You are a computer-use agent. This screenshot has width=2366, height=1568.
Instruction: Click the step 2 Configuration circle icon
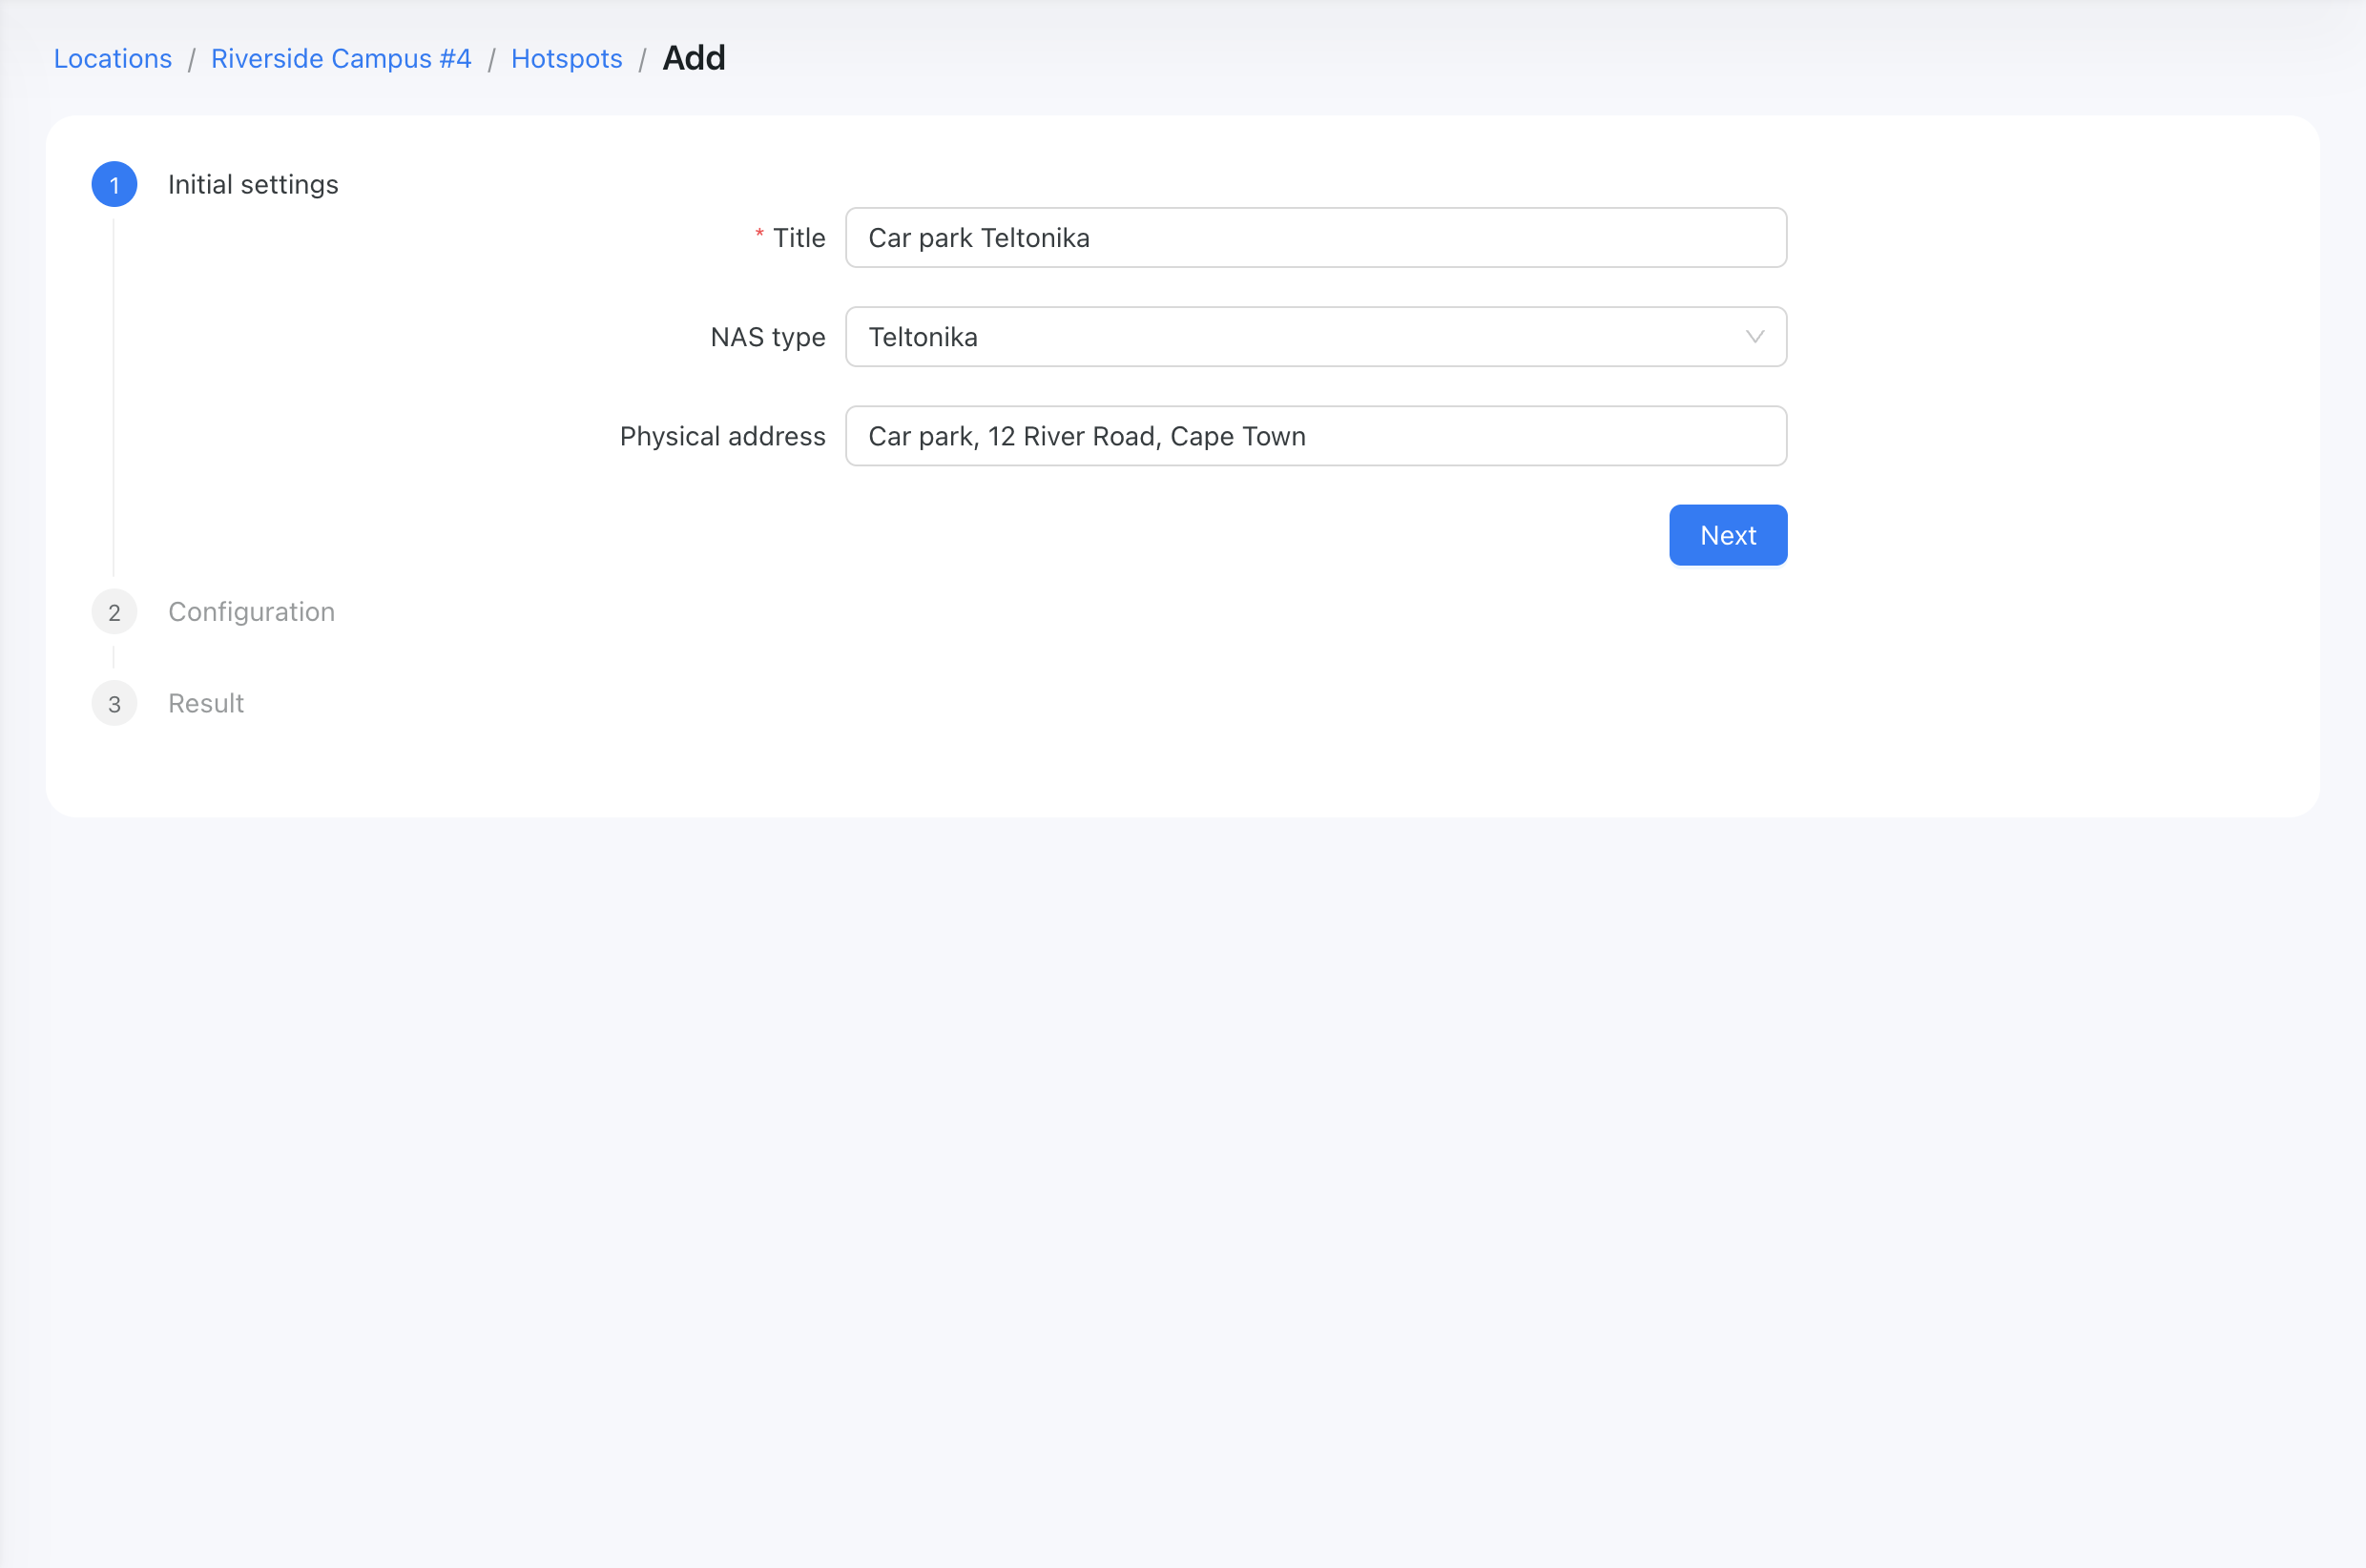(114, 612)
